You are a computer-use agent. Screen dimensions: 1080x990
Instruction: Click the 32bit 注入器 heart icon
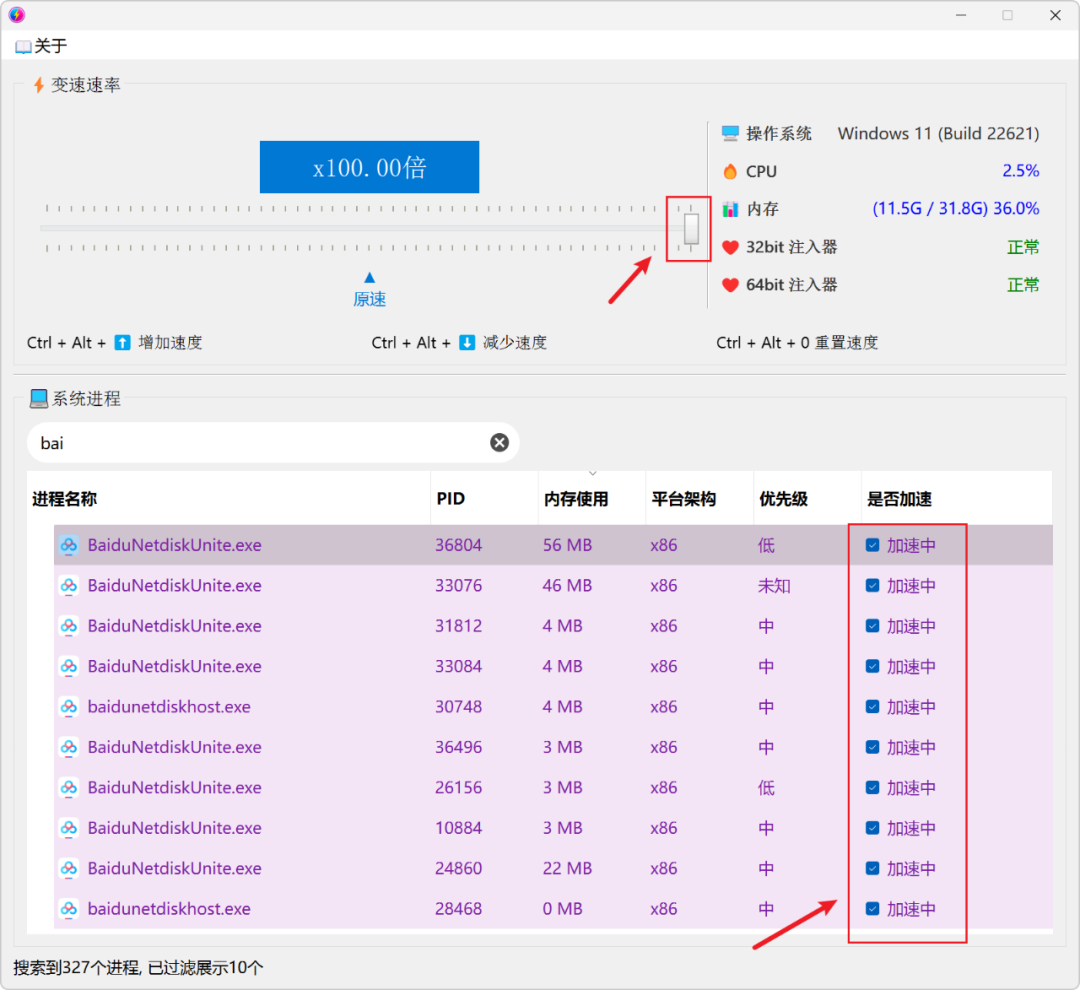point(730,247)
